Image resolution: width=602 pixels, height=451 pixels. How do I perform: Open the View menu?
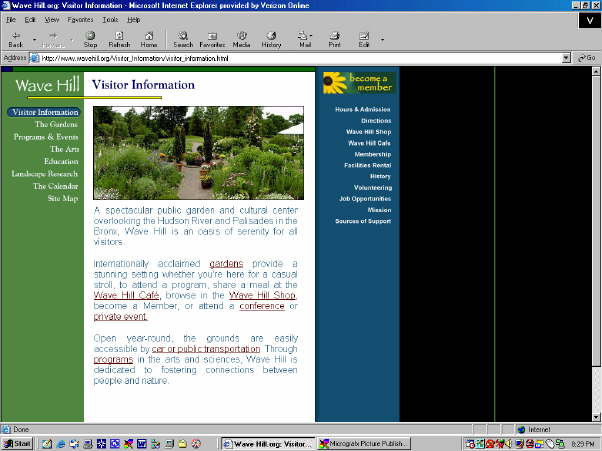click(x=52, y=20)
